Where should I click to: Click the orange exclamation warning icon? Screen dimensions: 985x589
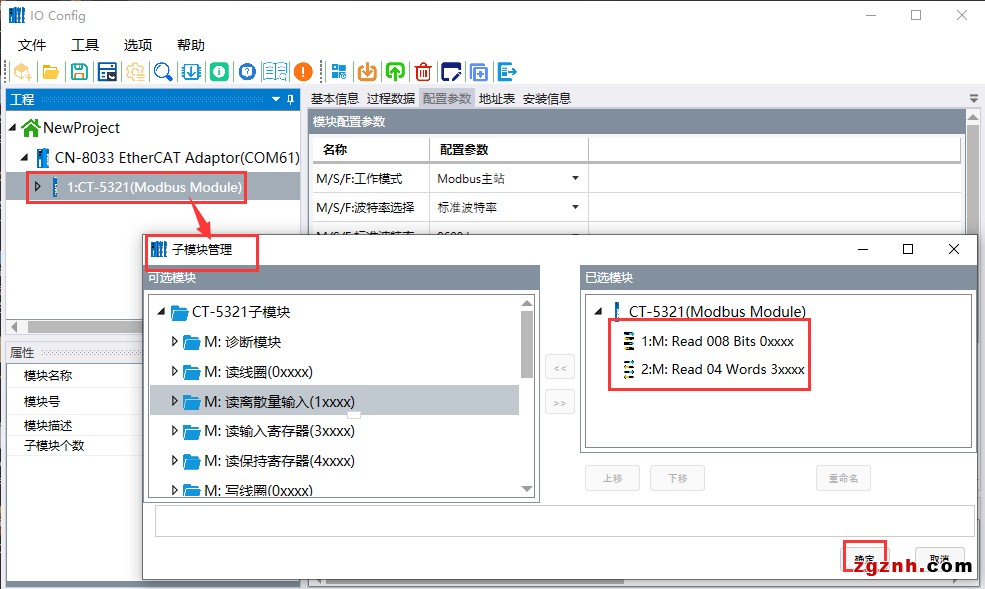click(303, 72)
